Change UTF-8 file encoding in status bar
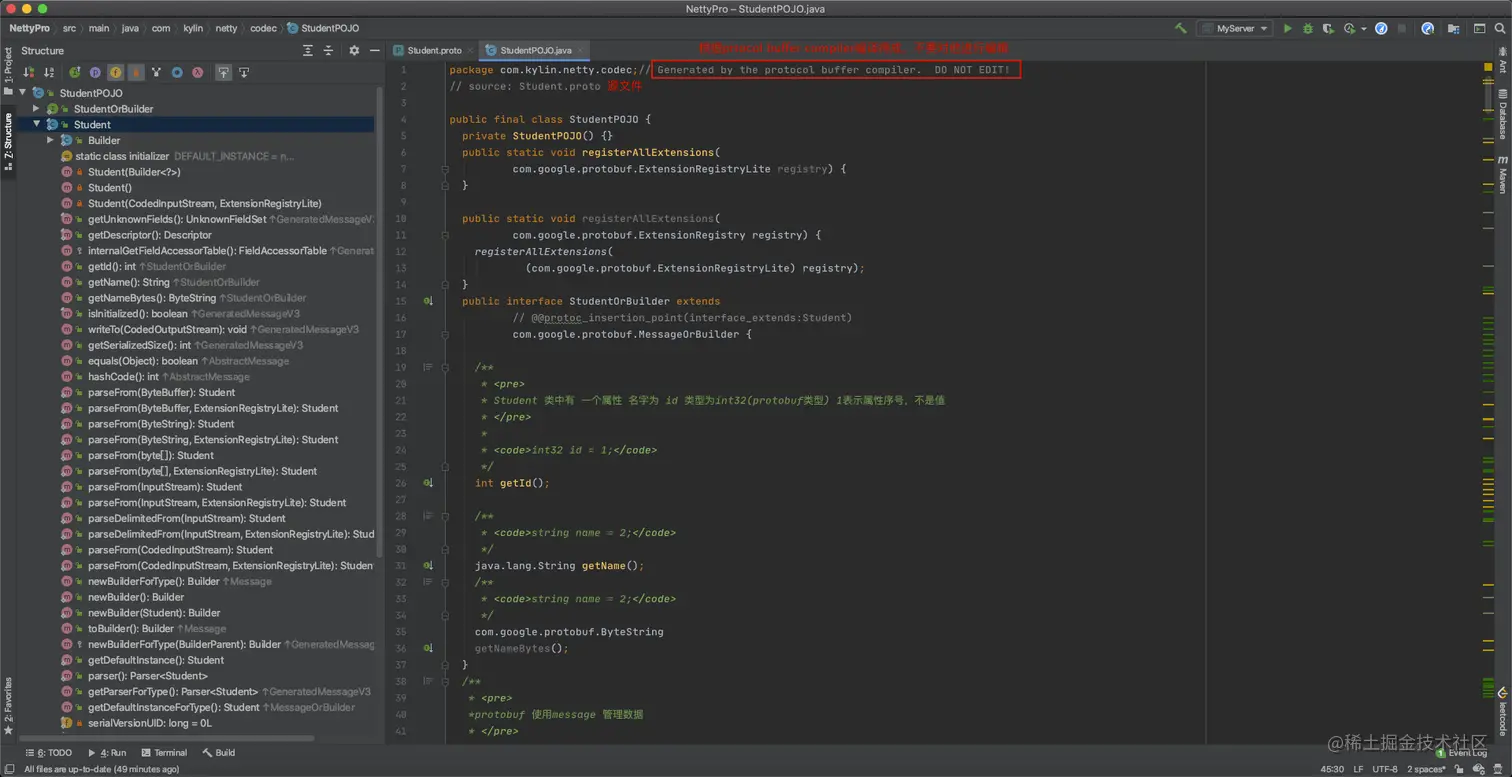The image size is (1512, 777). click(x=1385, y=769)
